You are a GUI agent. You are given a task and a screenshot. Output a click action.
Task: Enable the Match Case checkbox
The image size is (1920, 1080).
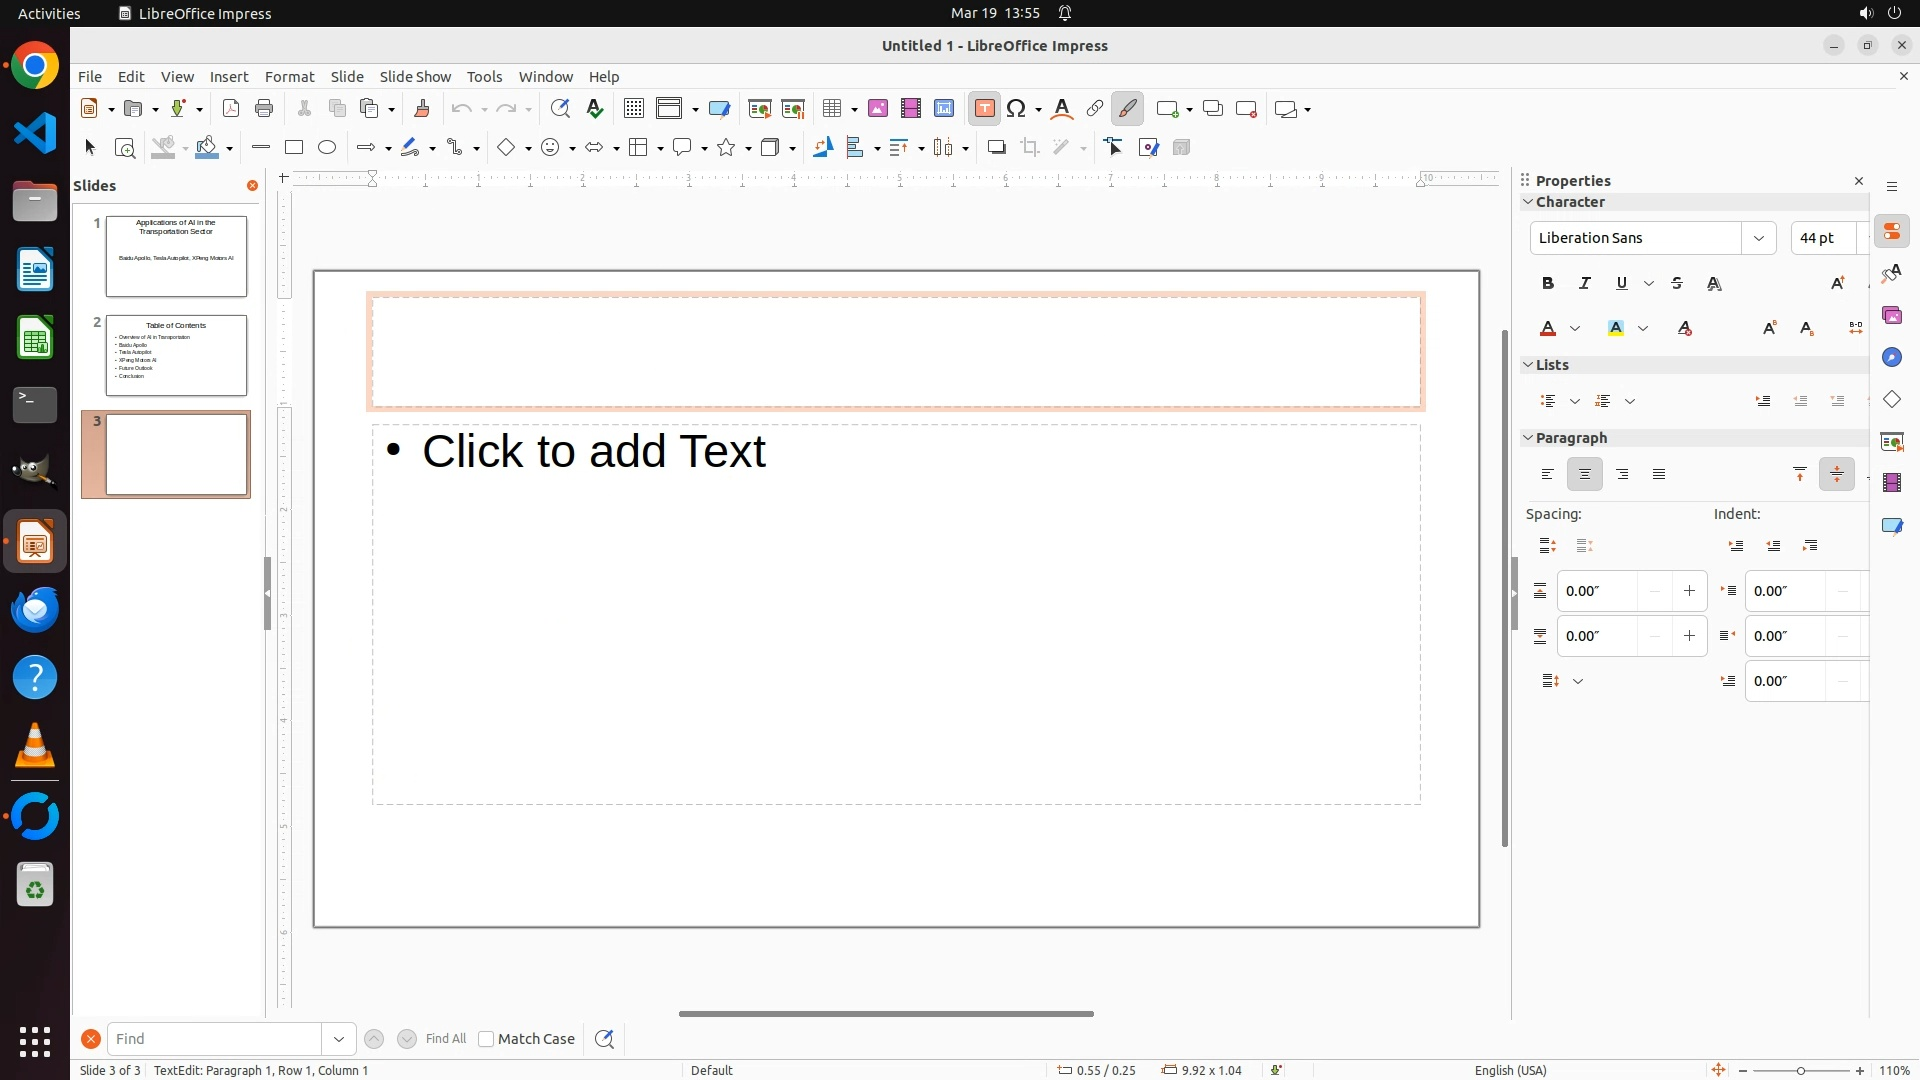tap(486, 1039)
